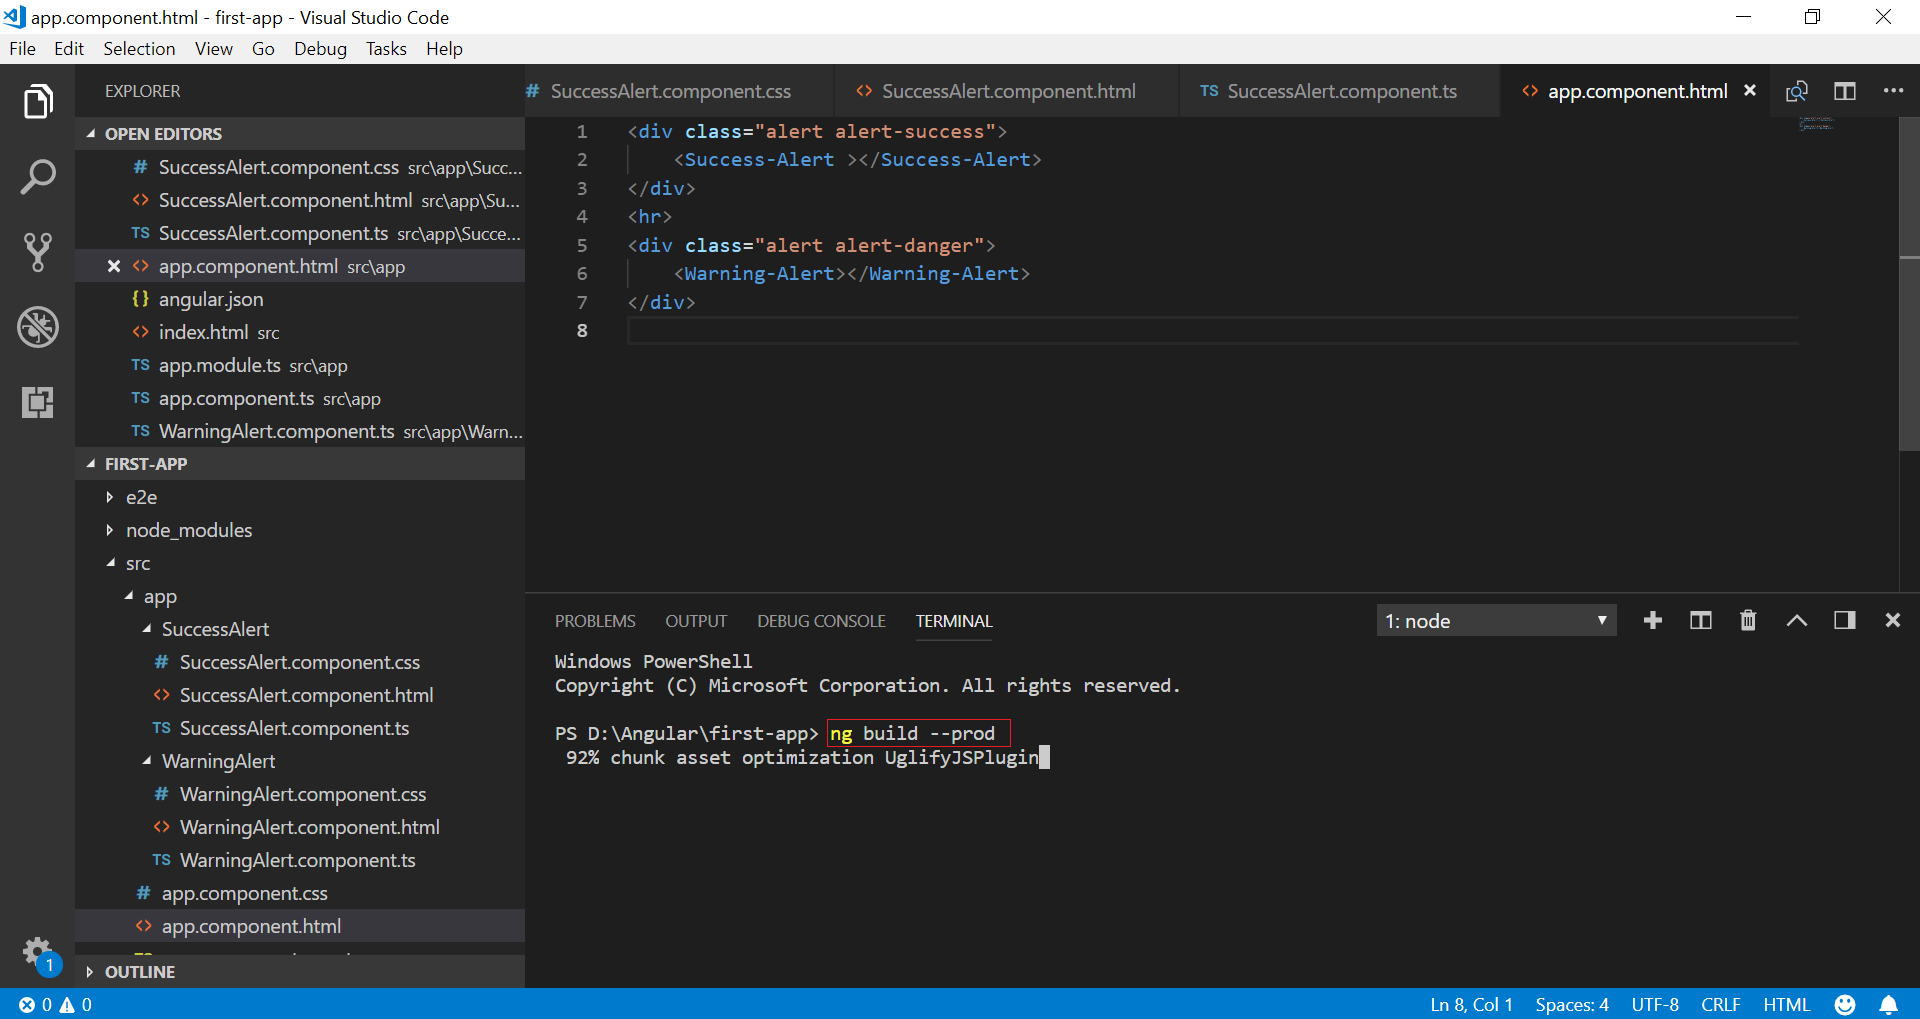This screenshot has height=1019, width=1920.
Task: Open notifications bell in status bar
Action: pyautogui.click(x=1888, y=1004)
